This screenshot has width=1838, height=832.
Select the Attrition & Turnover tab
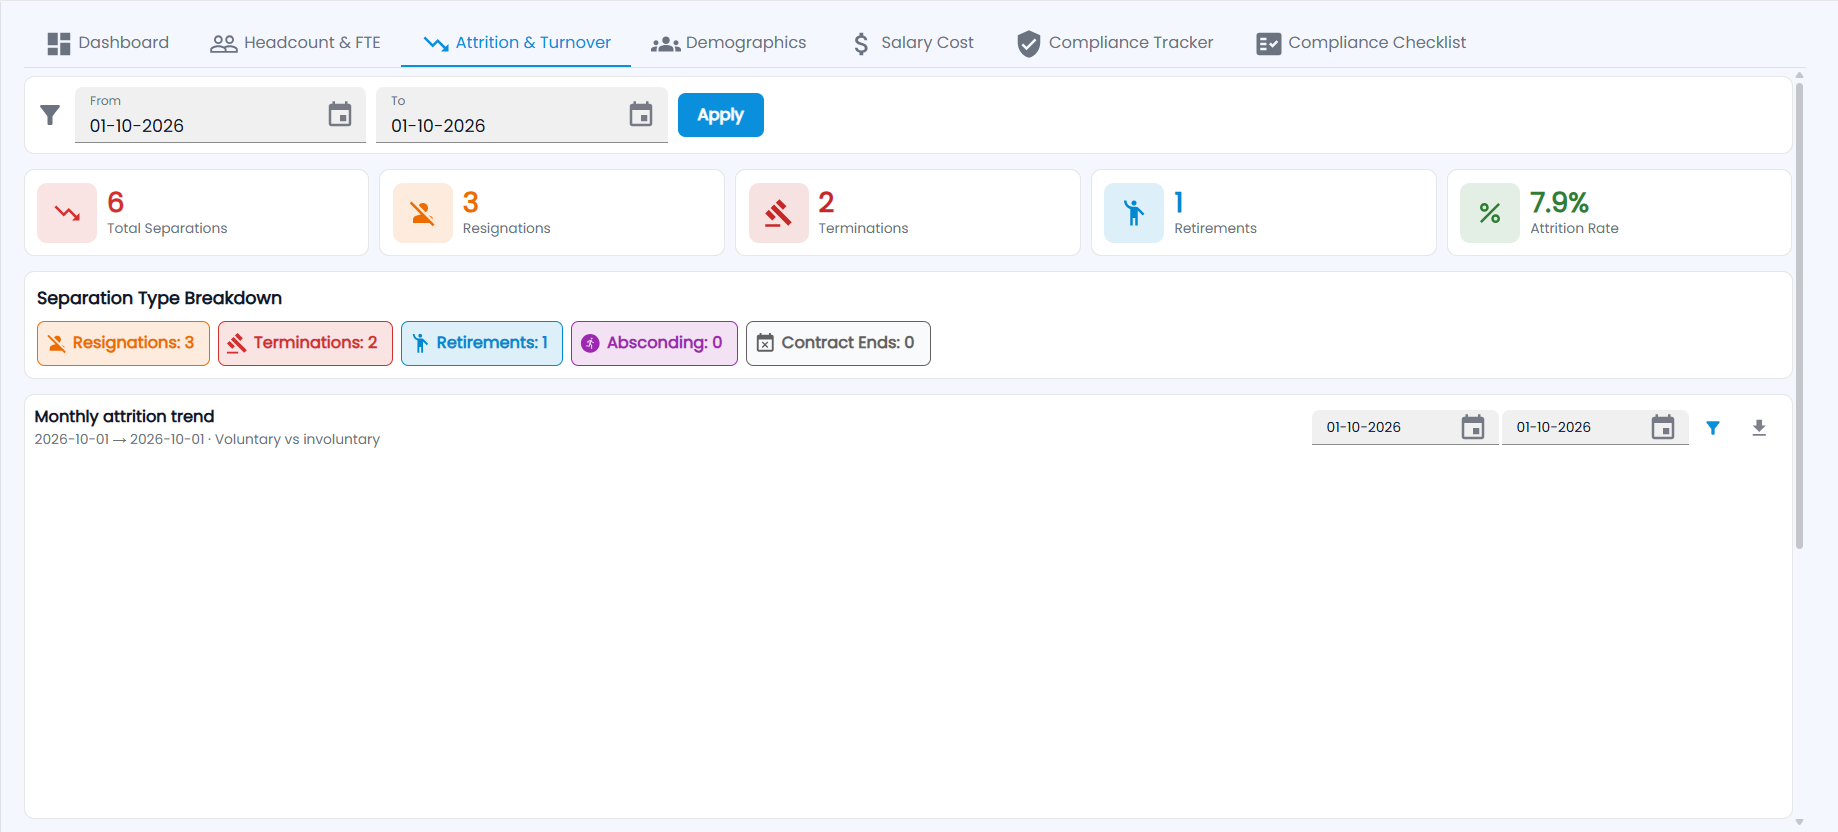(x=516, y=43)
